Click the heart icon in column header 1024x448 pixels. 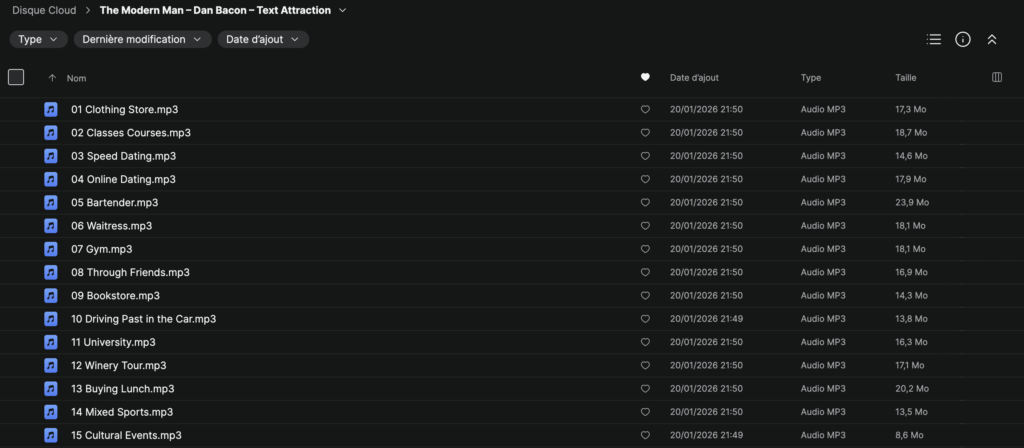pyautogui.click(x=645, y=77)
